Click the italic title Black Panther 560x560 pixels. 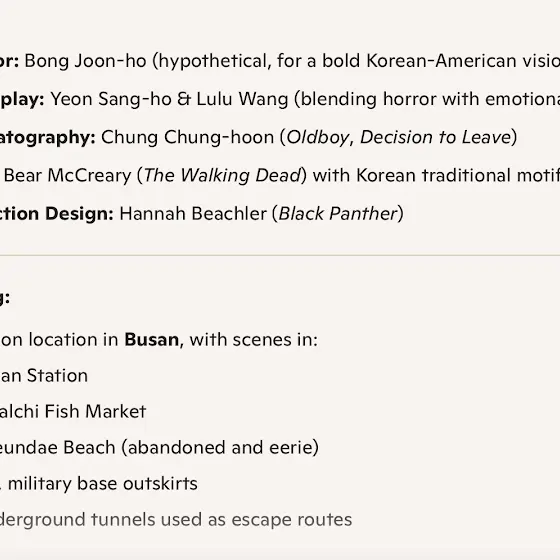pos(338,214)
